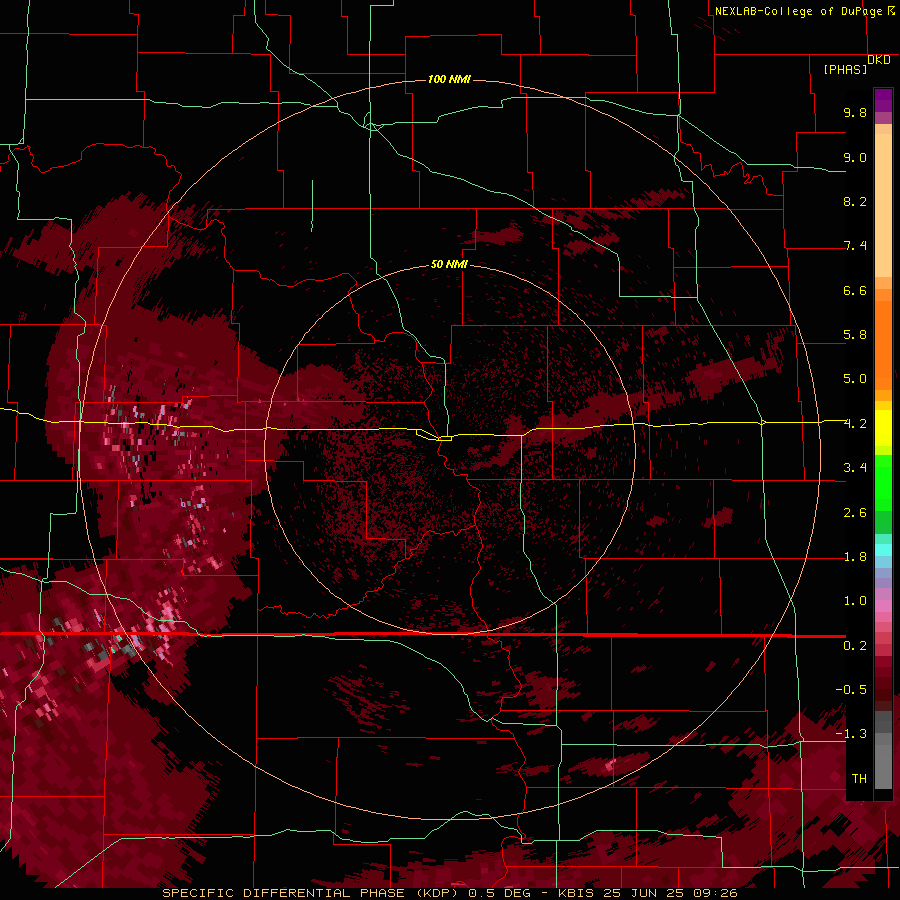Click the 9.0 value on the scale
The height and width of the screenshot is (900, 900).
[855, 157]
